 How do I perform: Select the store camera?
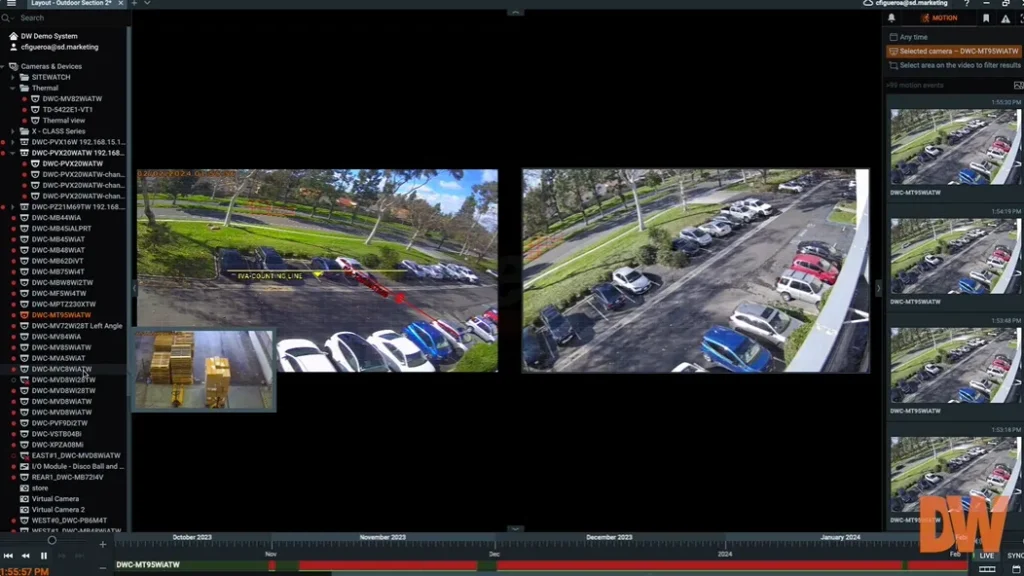pos(40,488)
